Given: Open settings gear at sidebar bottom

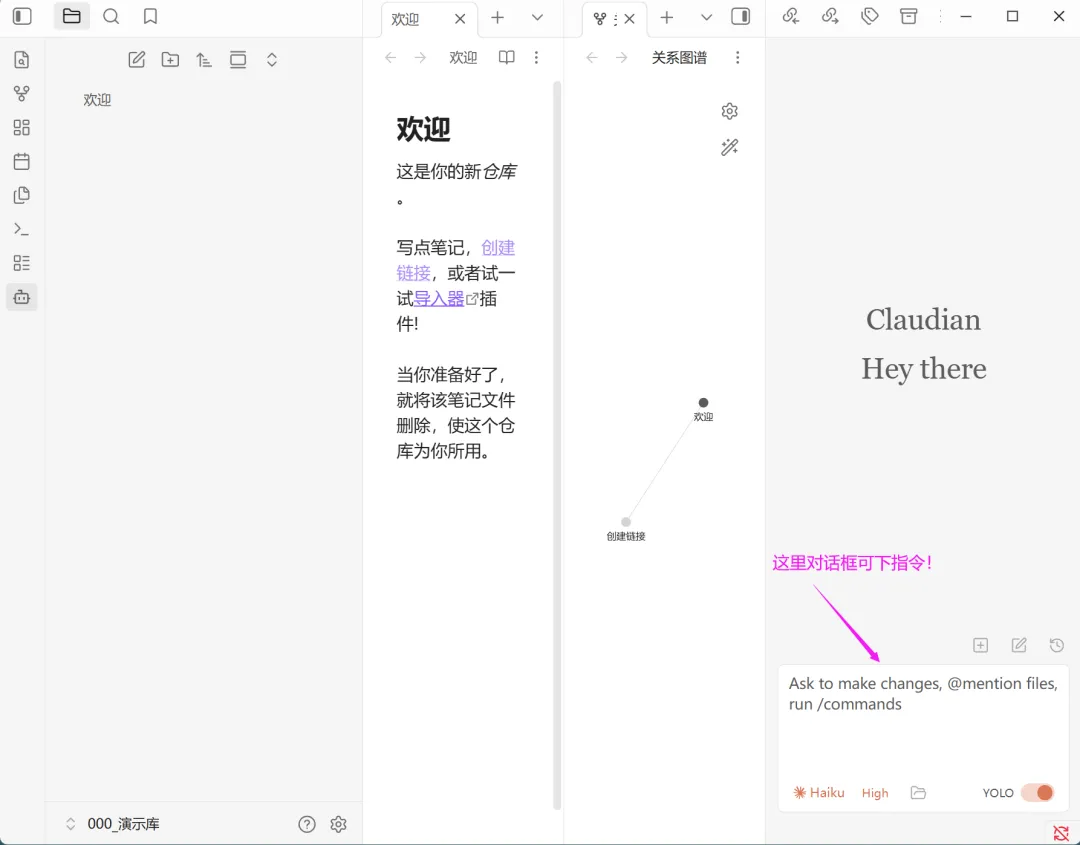Looking at the screenshot, I should (x=338, y=824).
